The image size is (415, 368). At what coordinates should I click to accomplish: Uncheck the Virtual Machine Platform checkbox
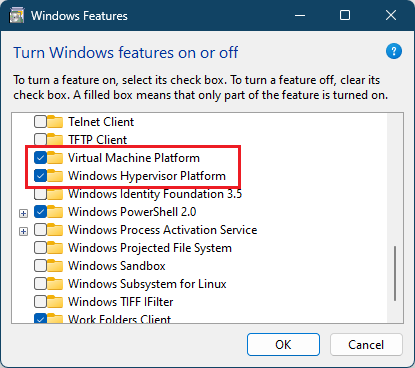[40, 158]
